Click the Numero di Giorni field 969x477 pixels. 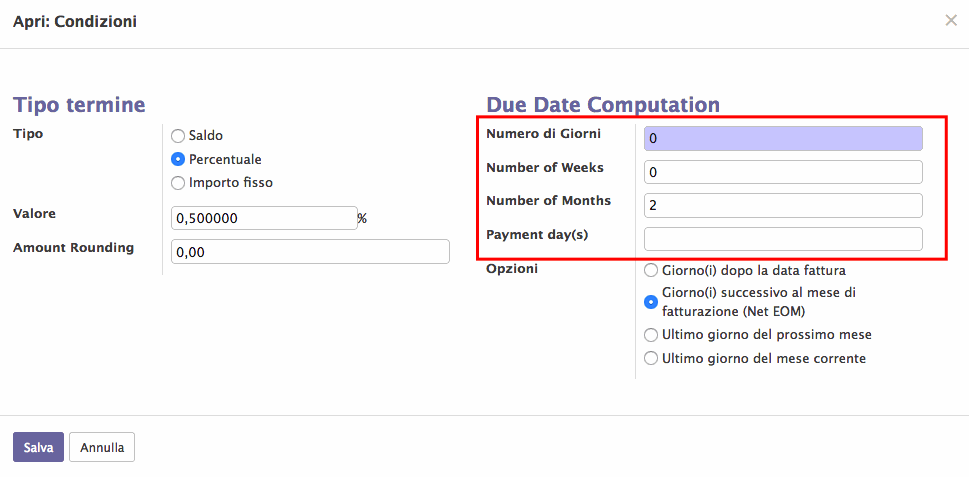783,139
